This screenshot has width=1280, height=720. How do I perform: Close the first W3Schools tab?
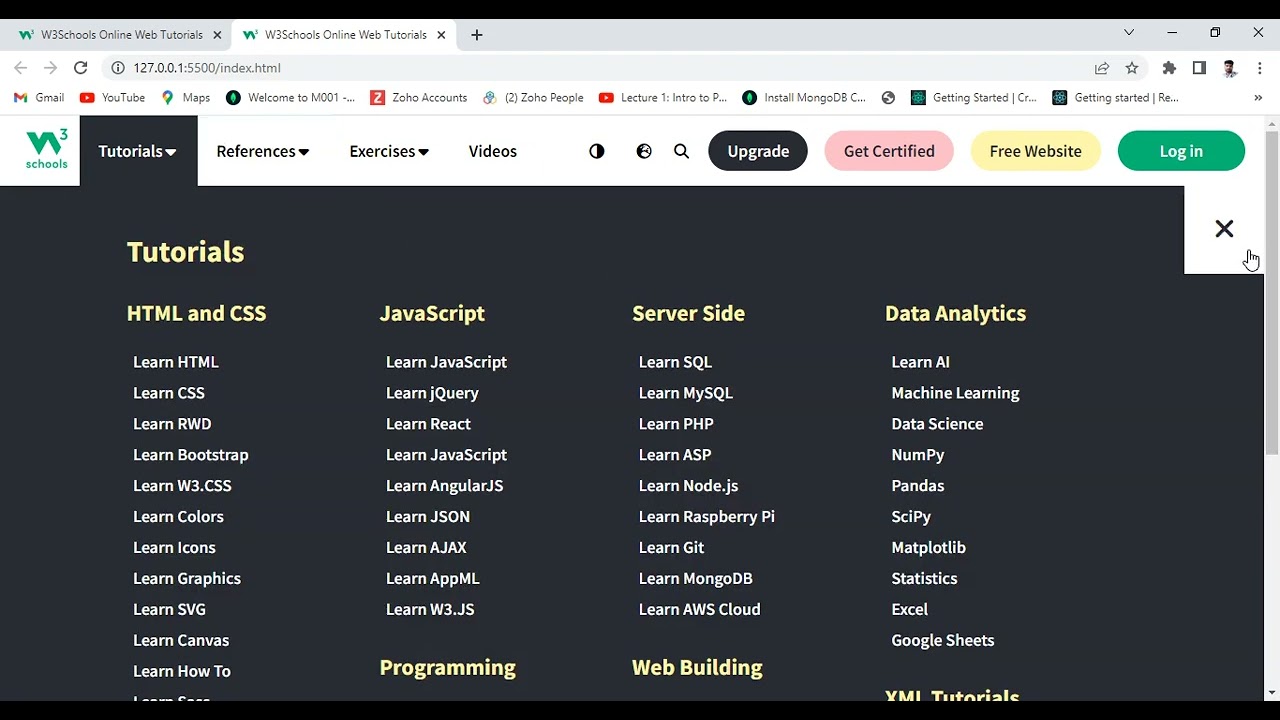coord(217,35)
